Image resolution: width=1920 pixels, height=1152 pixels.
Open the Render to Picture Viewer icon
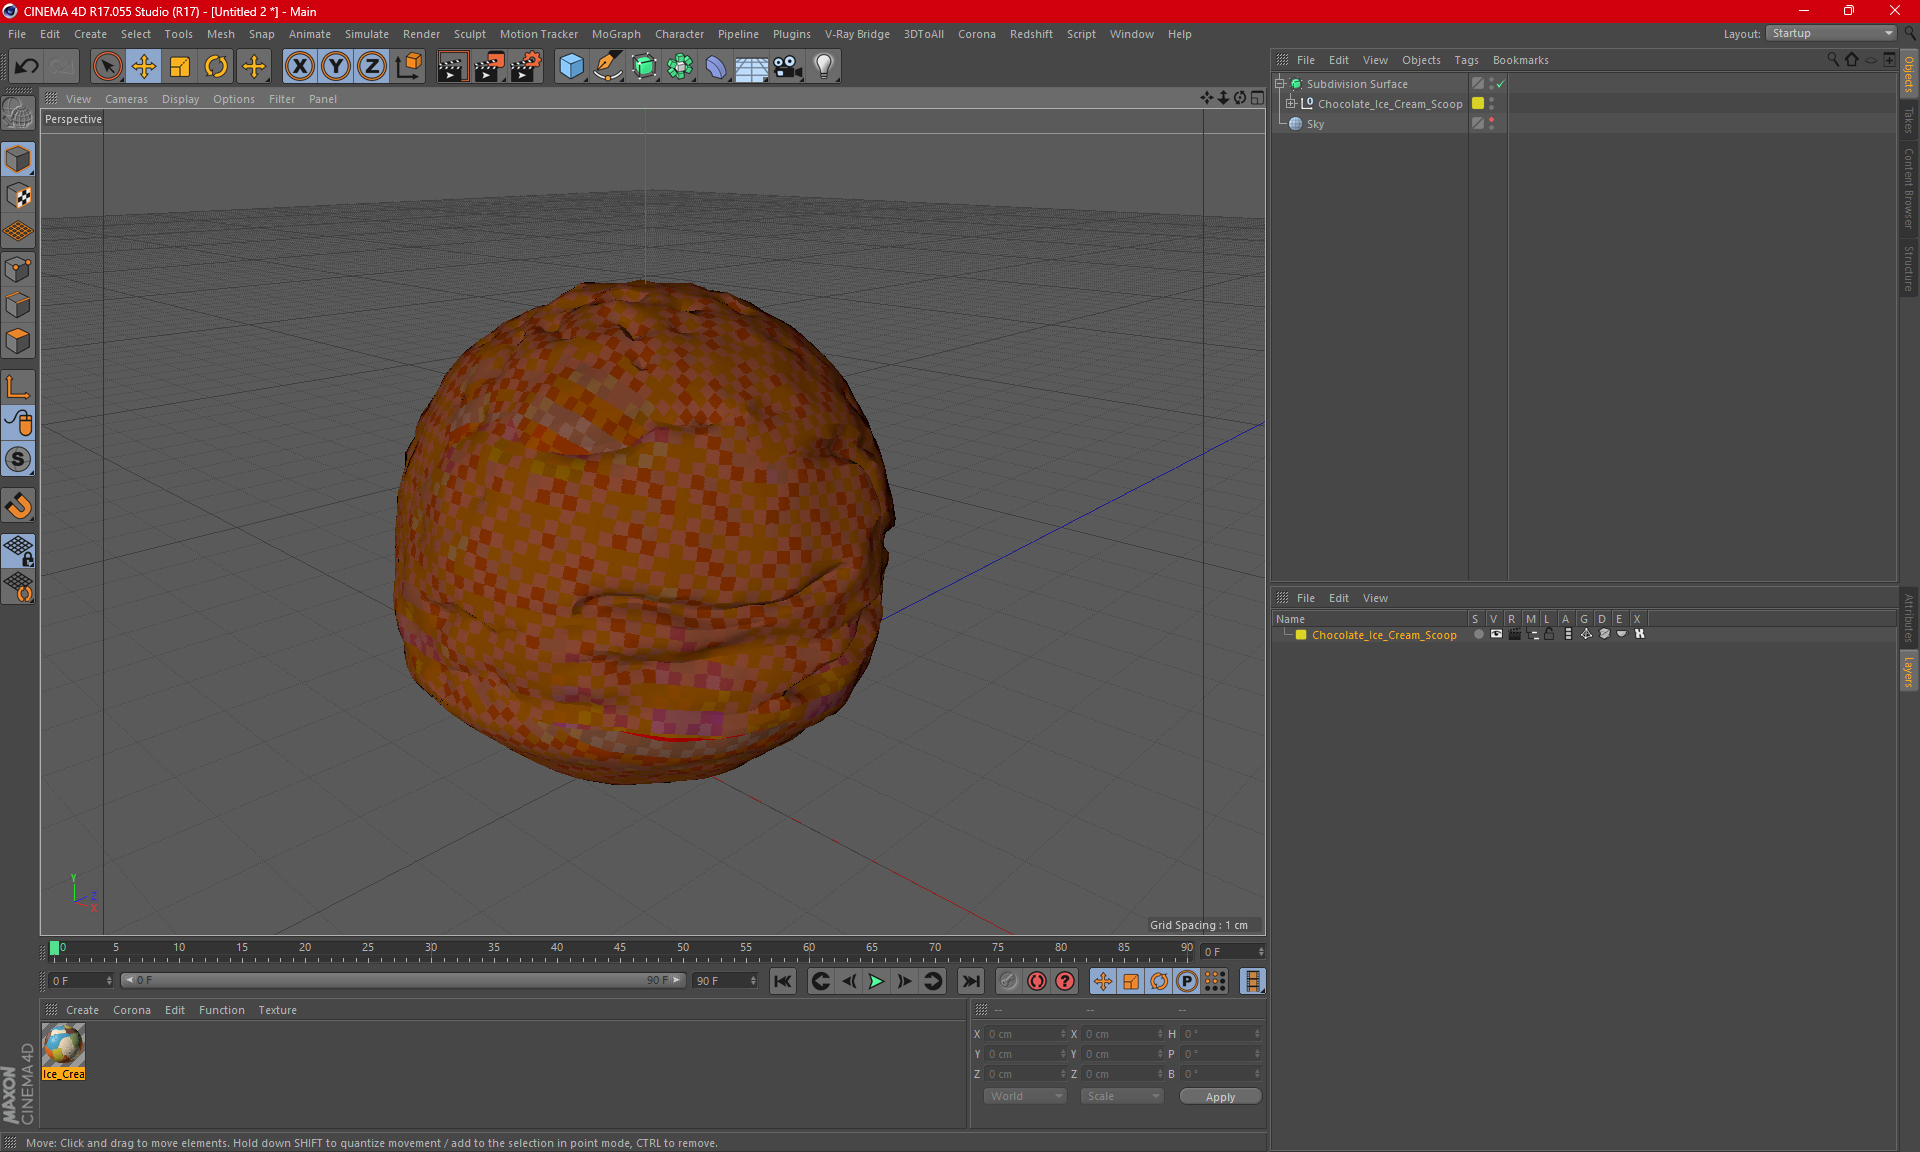(488, 67)
